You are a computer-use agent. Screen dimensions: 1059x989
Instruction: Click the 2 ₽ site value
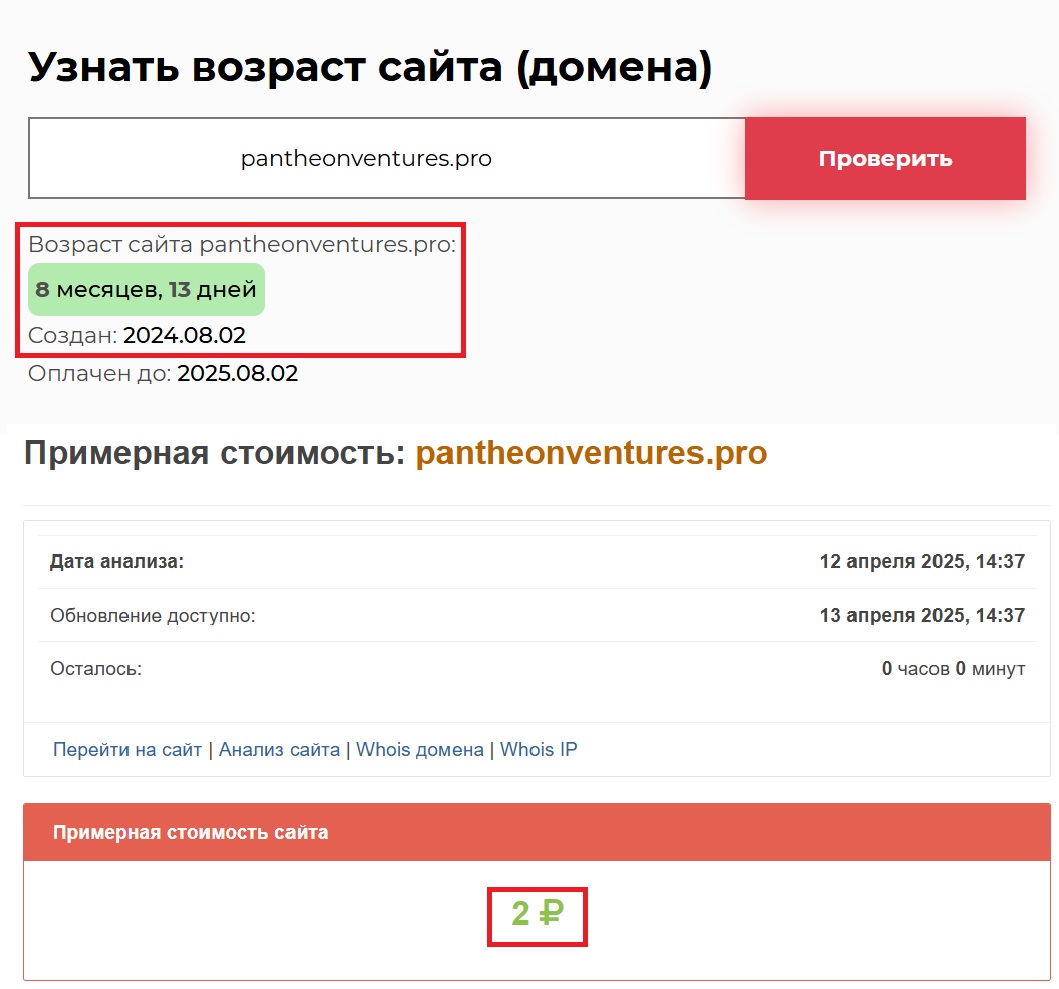pos(537,914)
